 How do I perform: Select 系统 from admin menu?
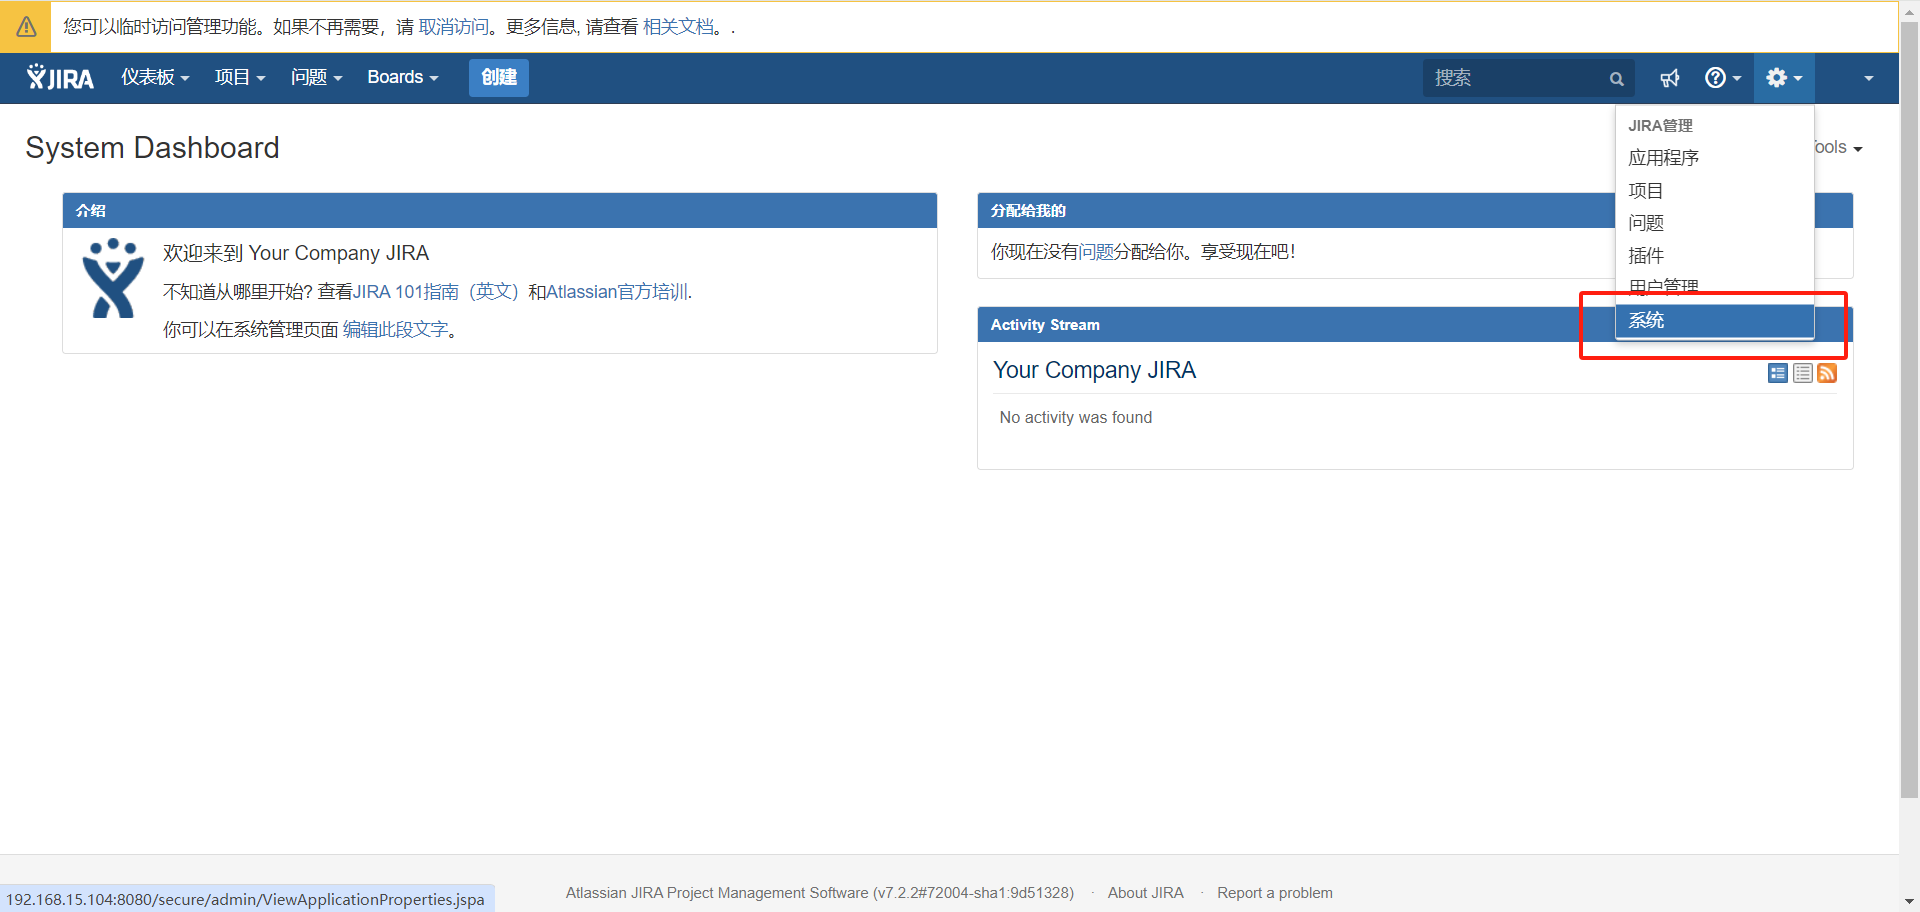pyautogui.click(x=1714, y=321)
